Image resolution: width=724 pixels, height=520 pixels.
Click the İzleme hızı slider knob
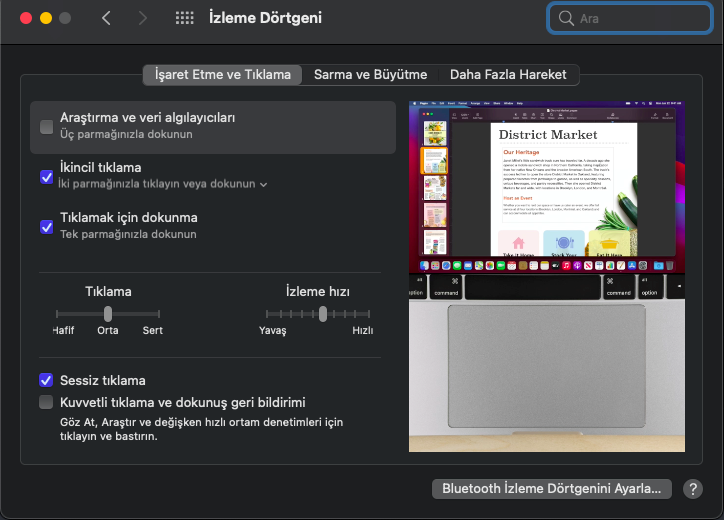(323, 313)
